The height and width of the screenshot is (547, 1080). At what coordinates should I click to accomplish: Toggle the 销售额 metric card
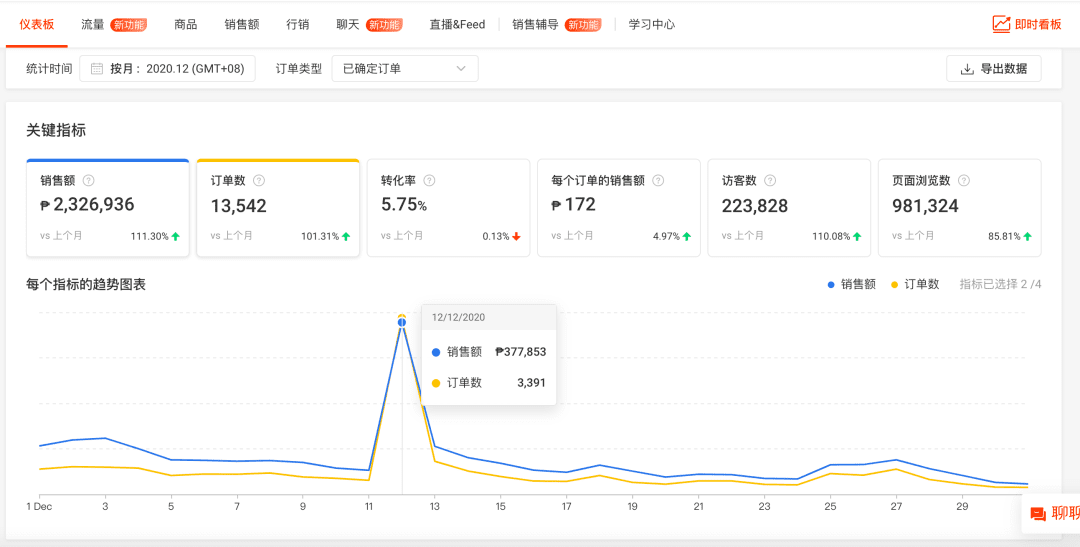108,208
